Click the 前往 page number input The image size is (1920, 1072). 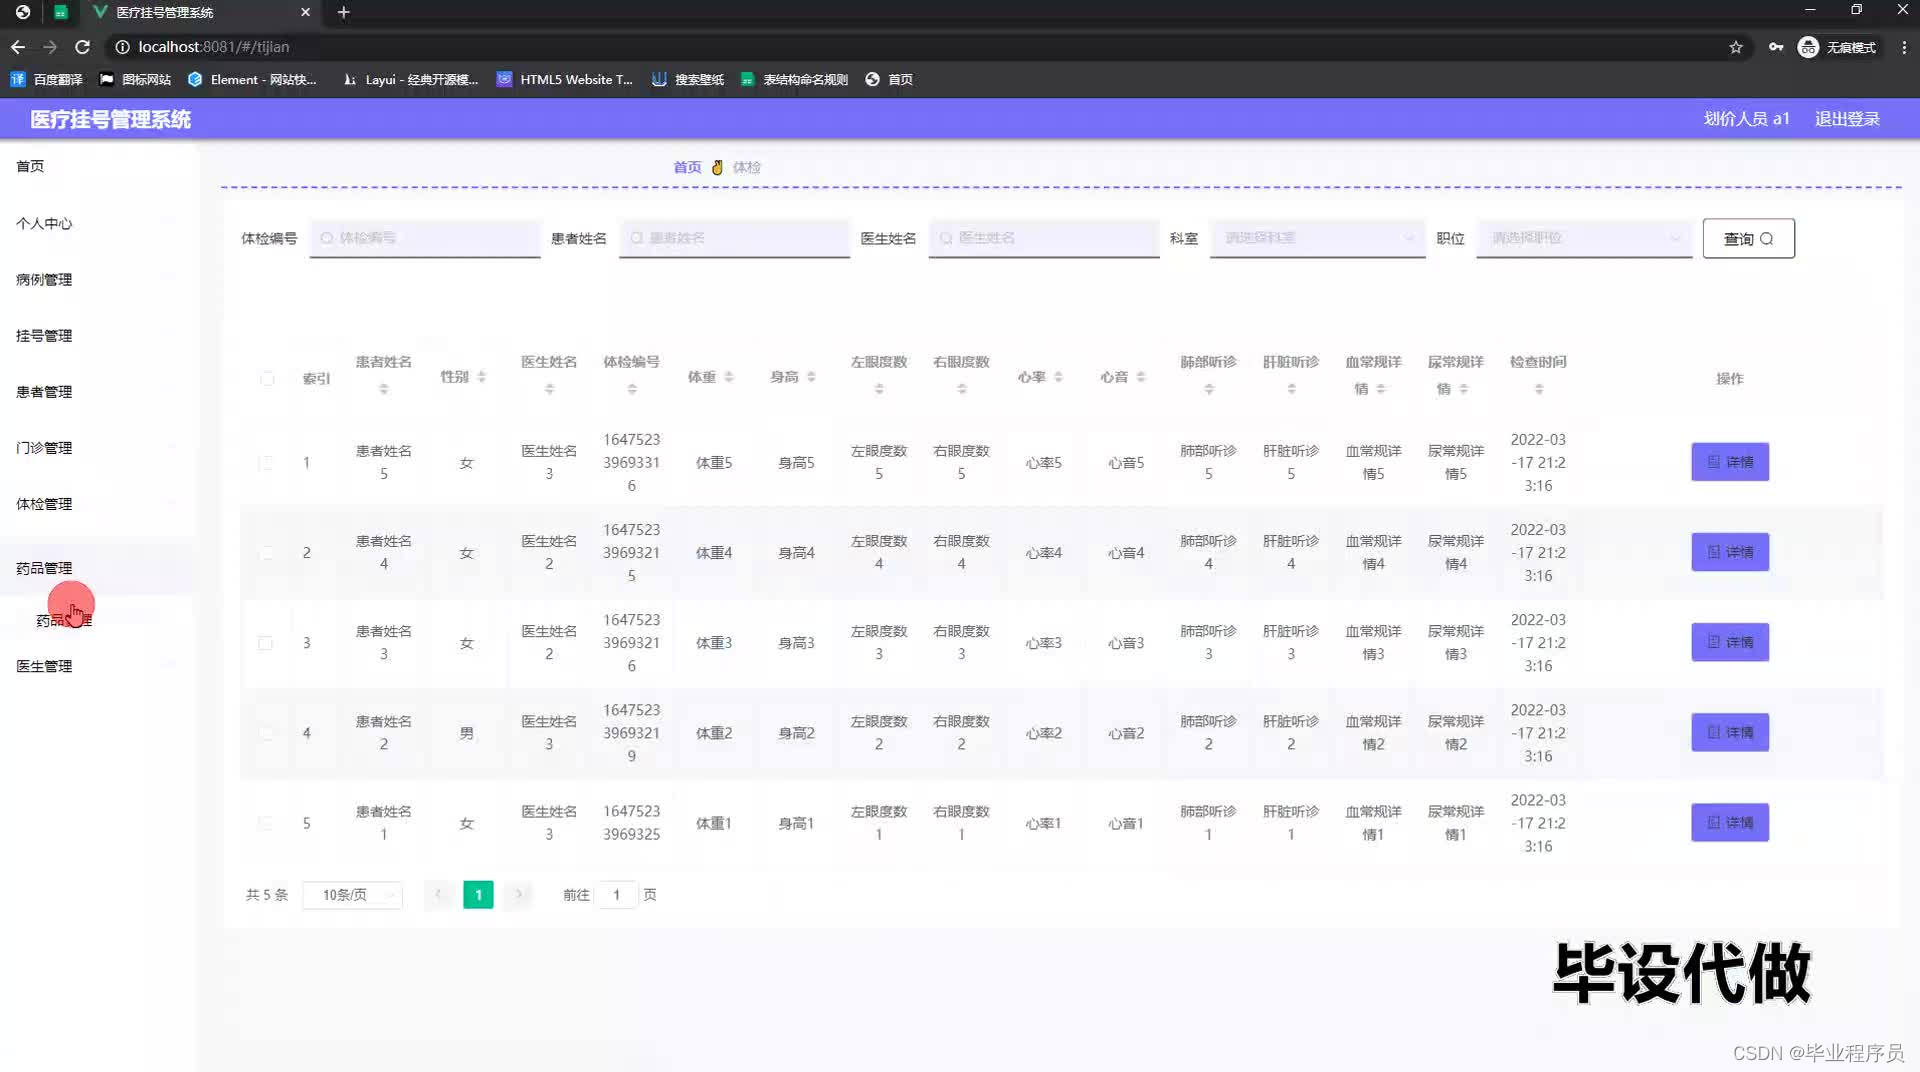coord(617,895)
